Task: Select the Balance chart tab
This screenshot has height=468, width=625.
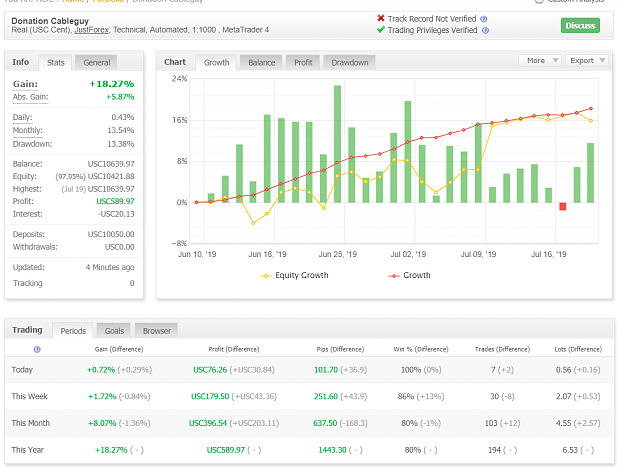Action: [x=261, y=63]
